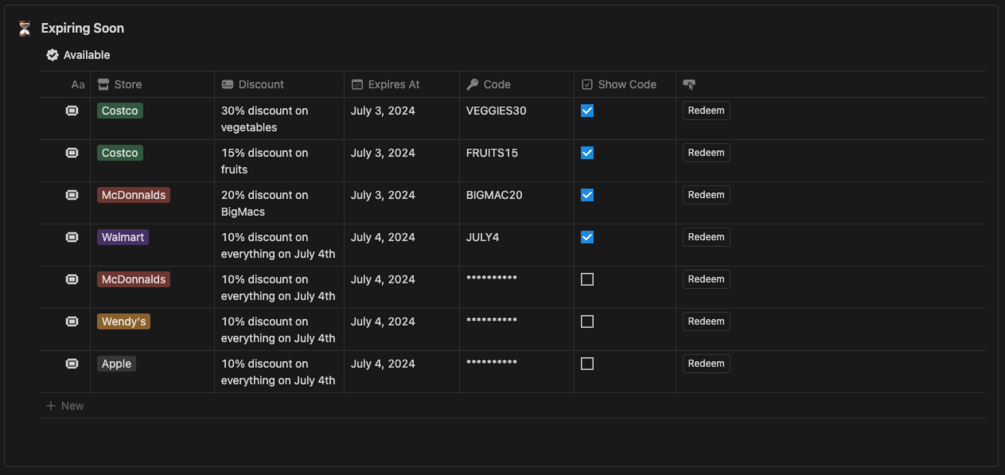Click the purple Walmart store tag
Image resolution: width=1005 pixels, height=475 pixels.
point(122,237)
